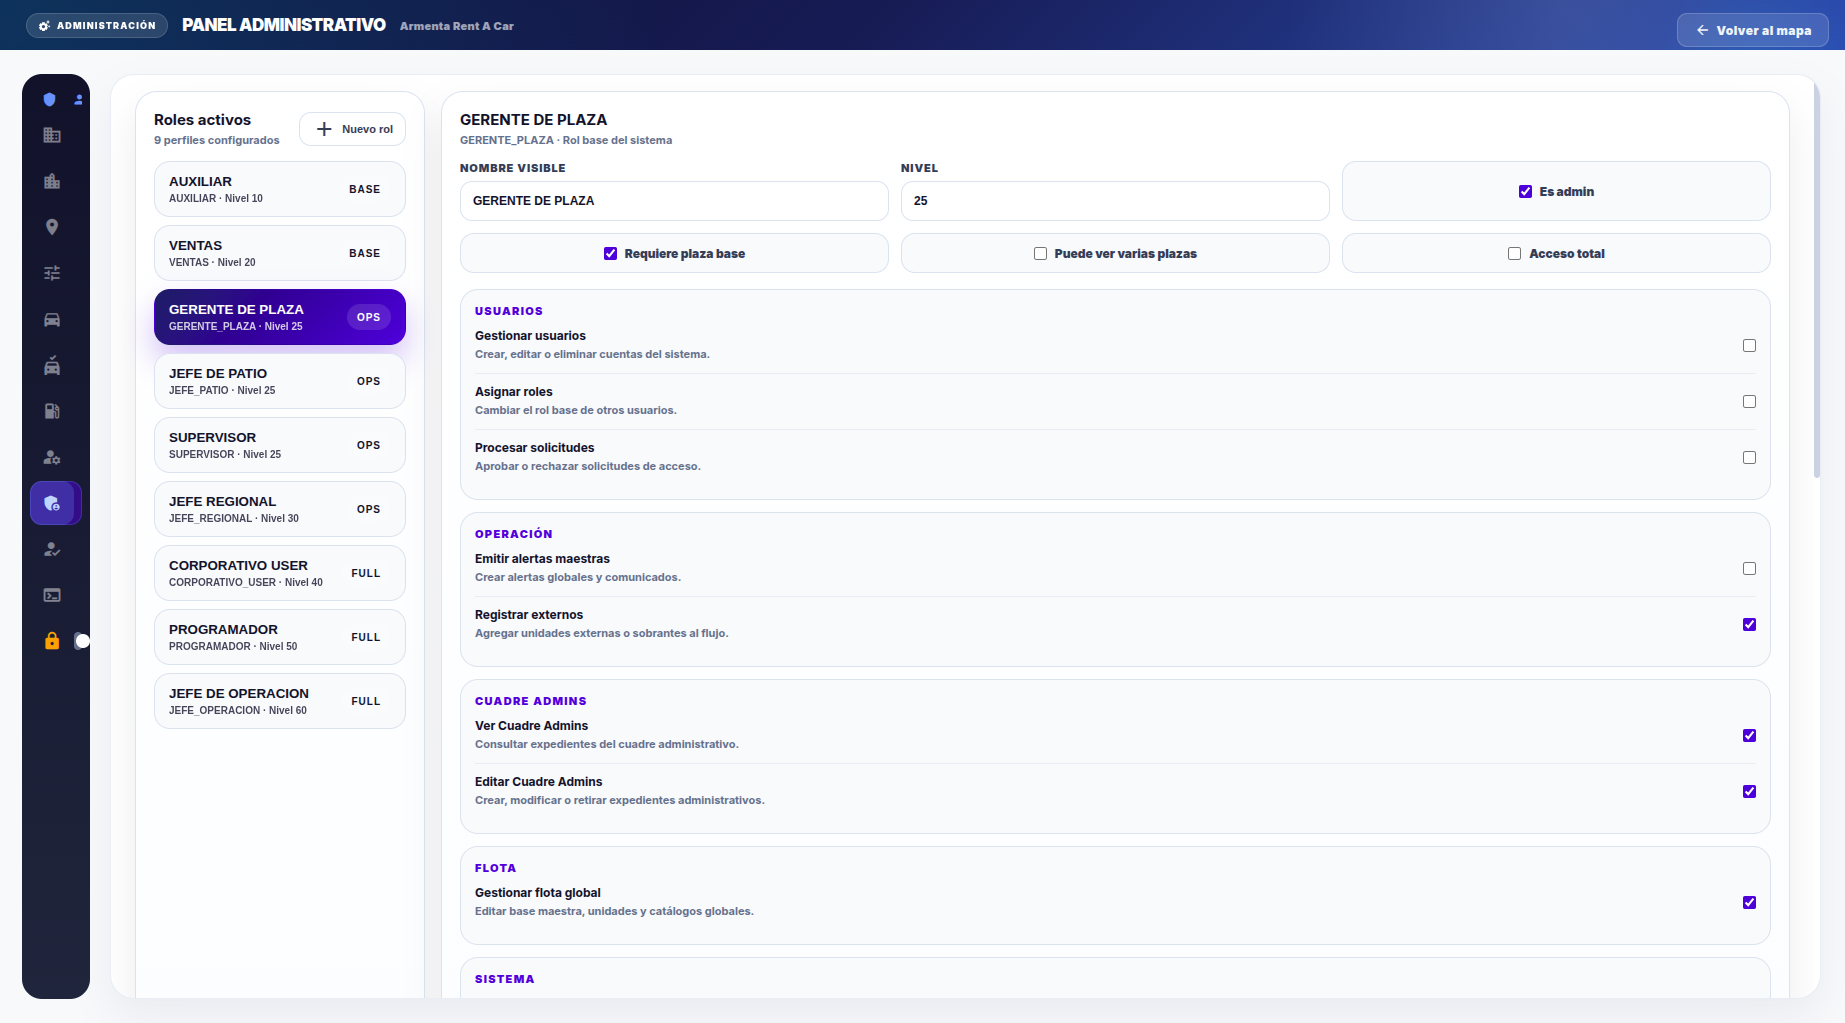The width and height of the screenshot is (1845, 1023).
Task: Click the CUADRE ADMINS section heading
Action: click(x=531, y=701)
